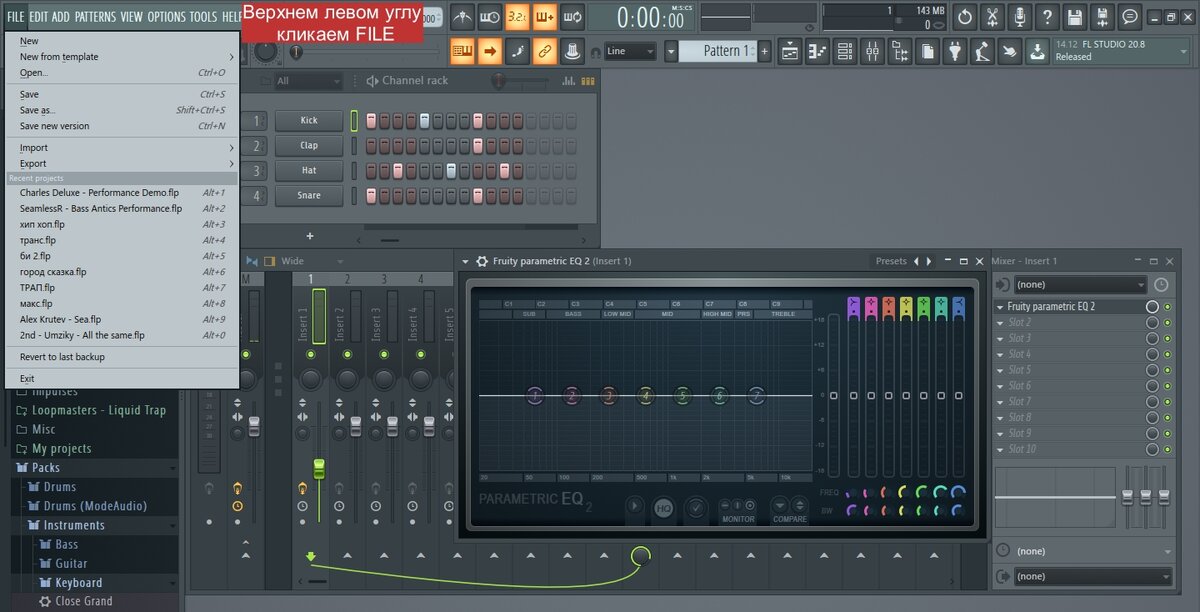
Task: Open the EDIT menu
Action: [39, 17]
